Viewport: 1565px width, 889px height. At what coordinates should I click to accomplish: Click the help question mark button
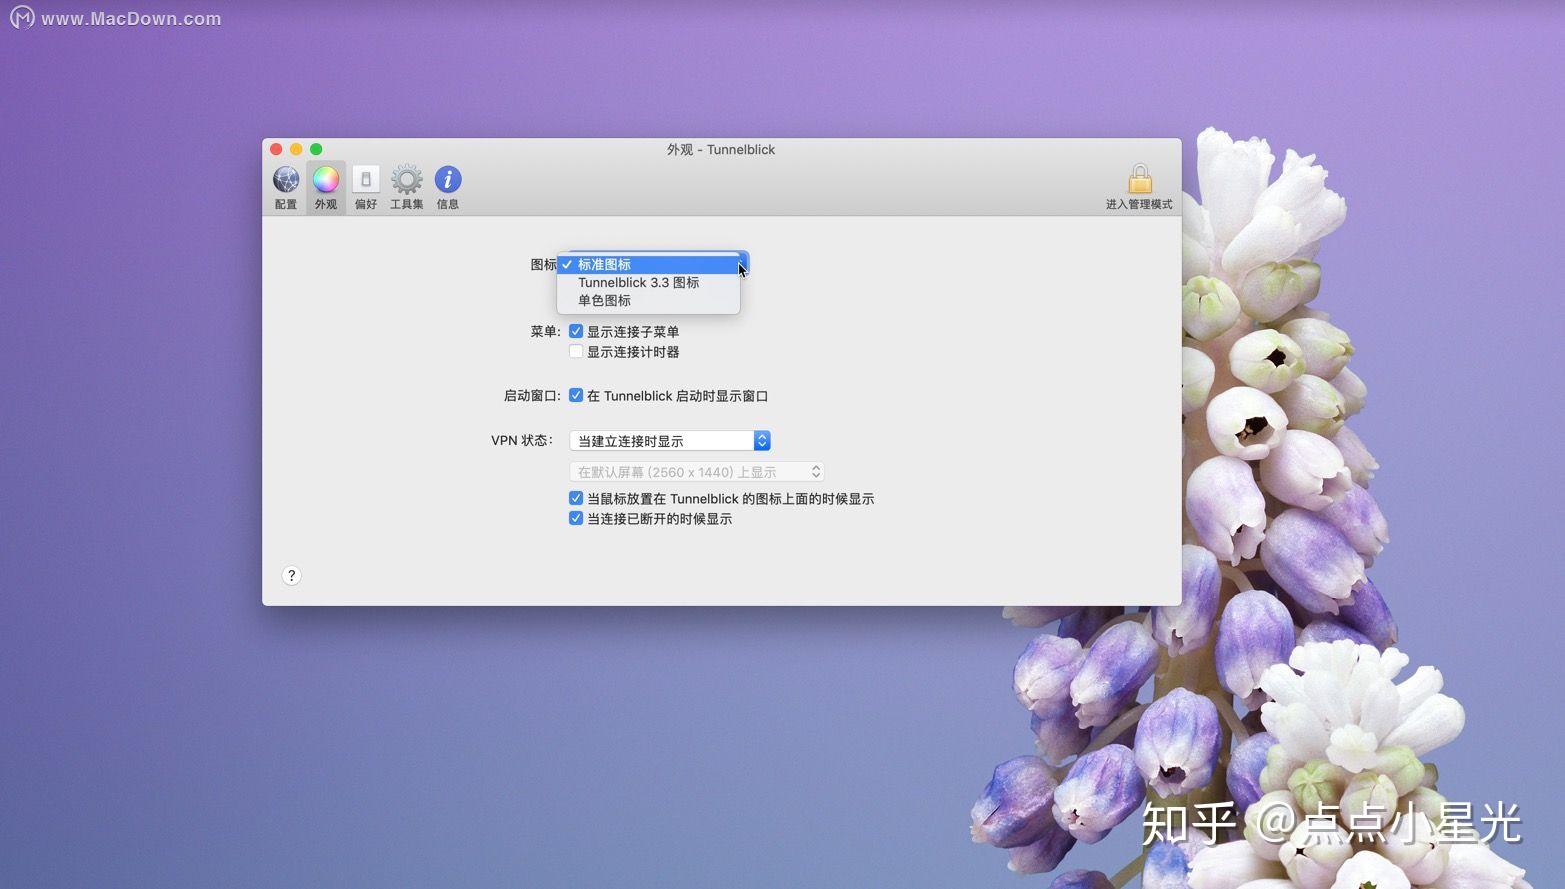pyautogui.click(x=291, y=575)
